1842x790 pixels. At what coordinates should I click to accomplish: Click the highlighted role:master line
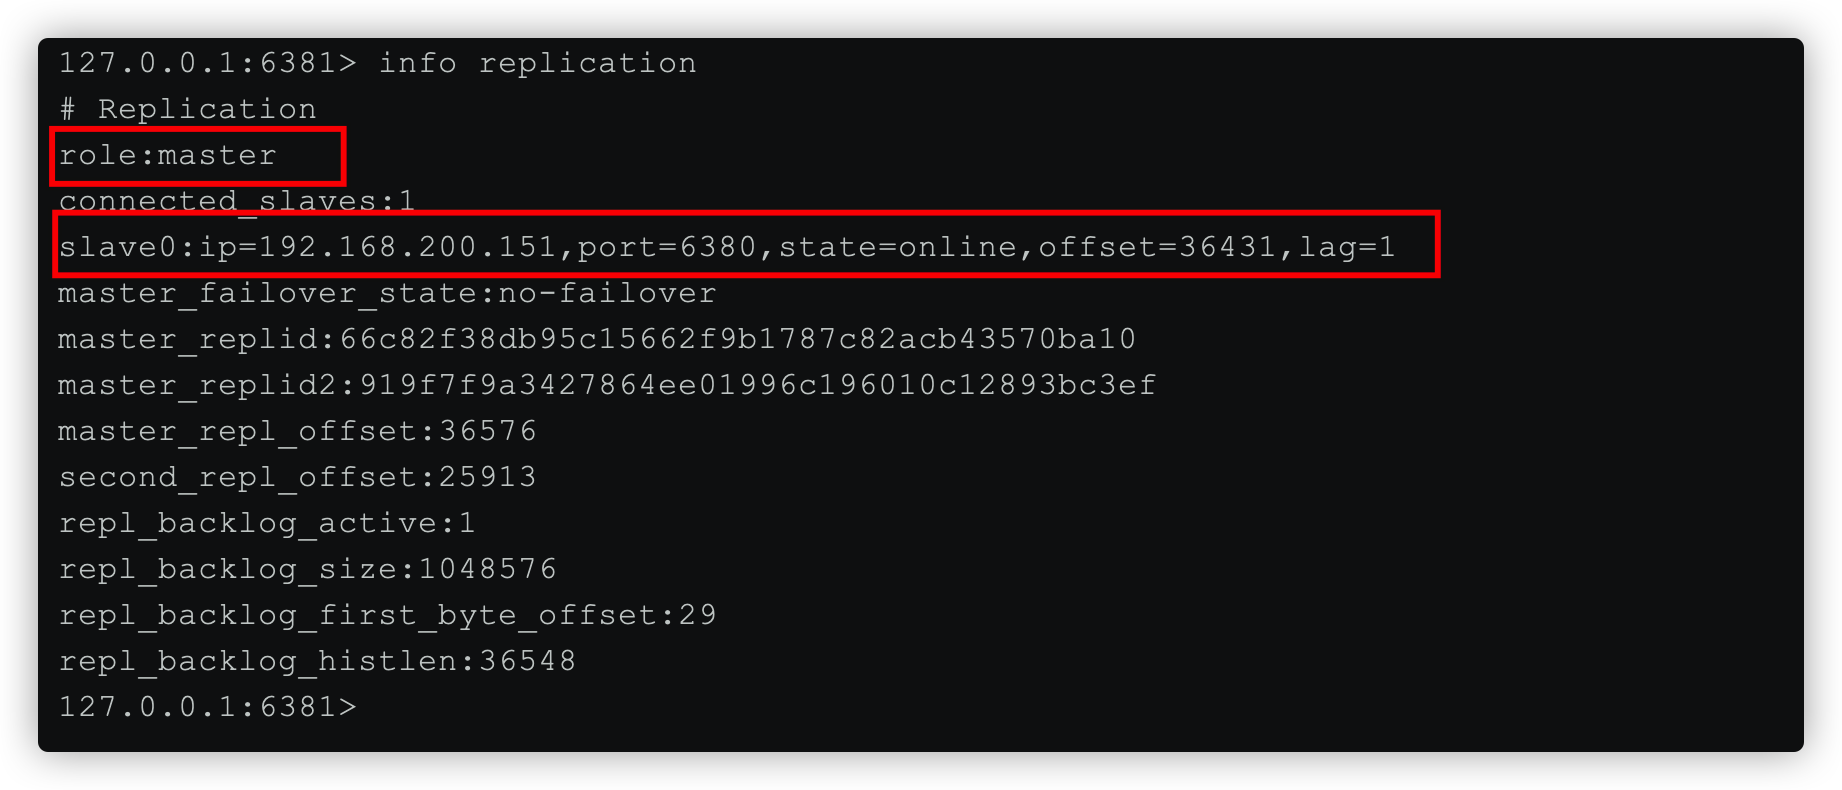pos(167,155)
